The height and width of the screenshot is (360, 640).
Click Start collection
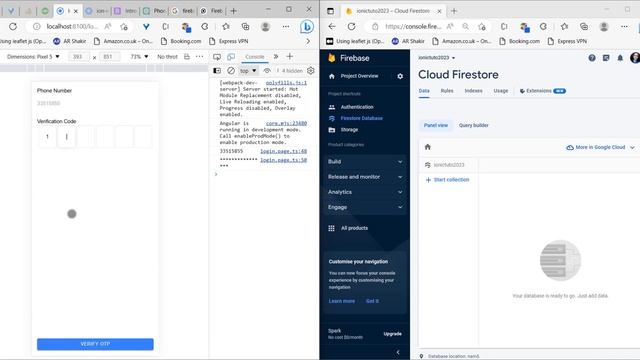tap(447, 180)
